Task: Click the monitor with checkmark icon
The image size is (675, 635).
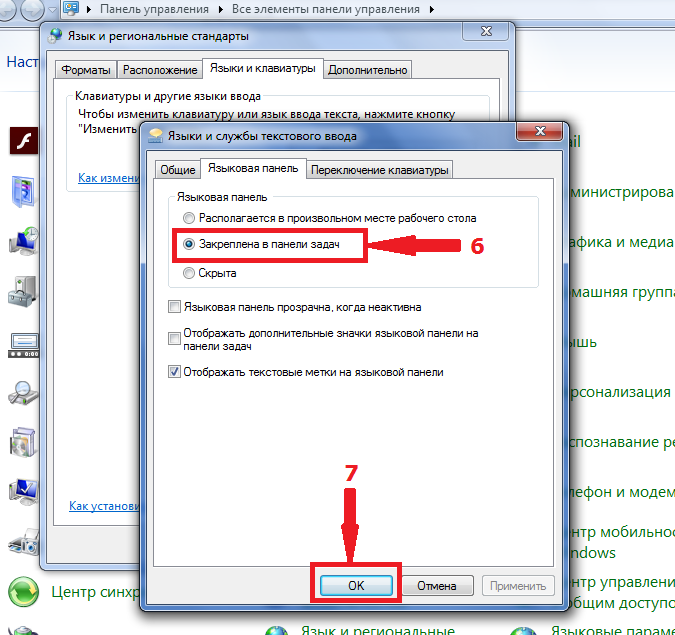Action: tap(24, 492)
